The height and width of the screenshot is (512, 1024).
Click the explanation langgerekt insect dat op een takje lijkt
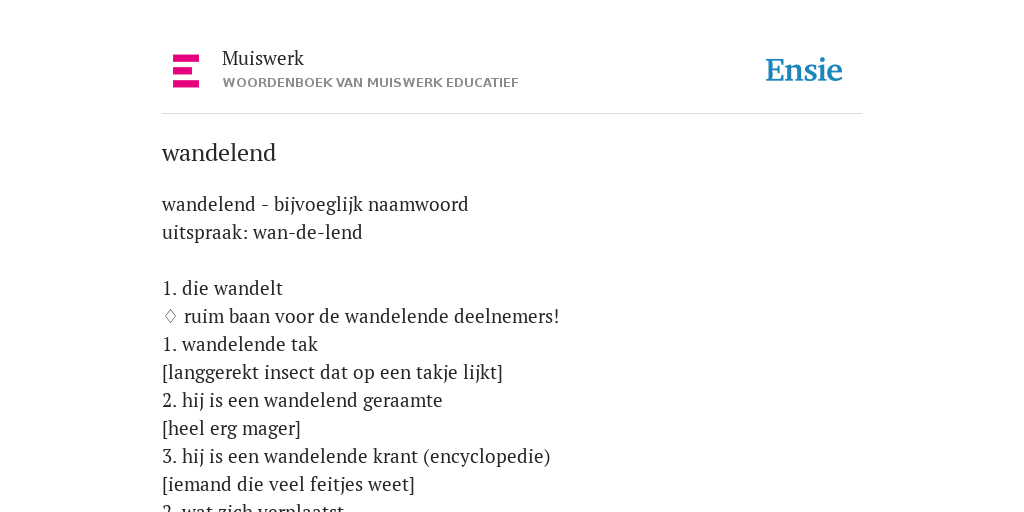(x=332, y=373)
